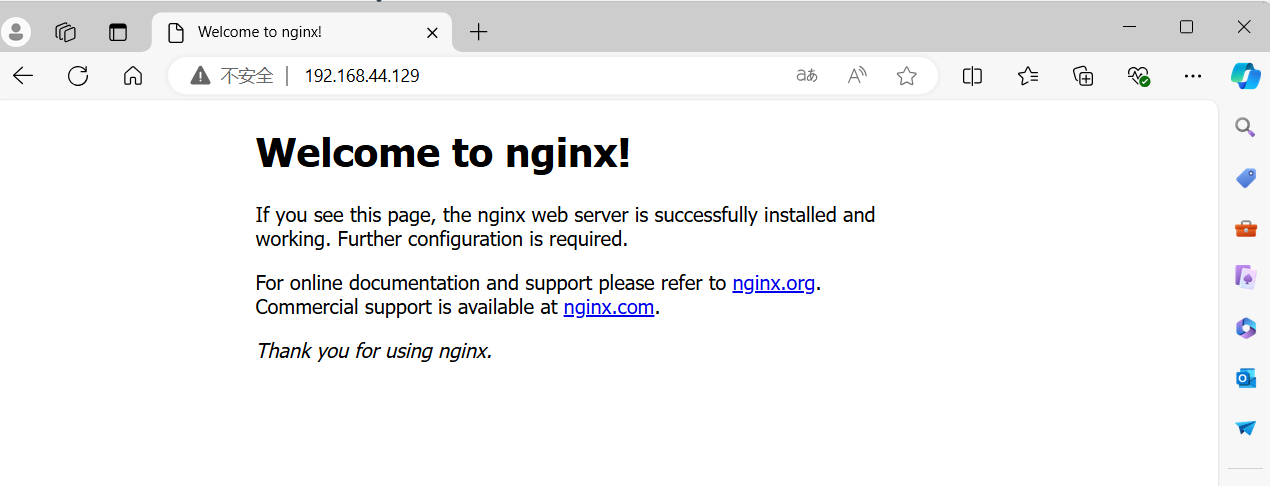Open sidebar Games icon
This screenshot has width=1270, height=486.
pyautogui.click(x=1245, y=277)
